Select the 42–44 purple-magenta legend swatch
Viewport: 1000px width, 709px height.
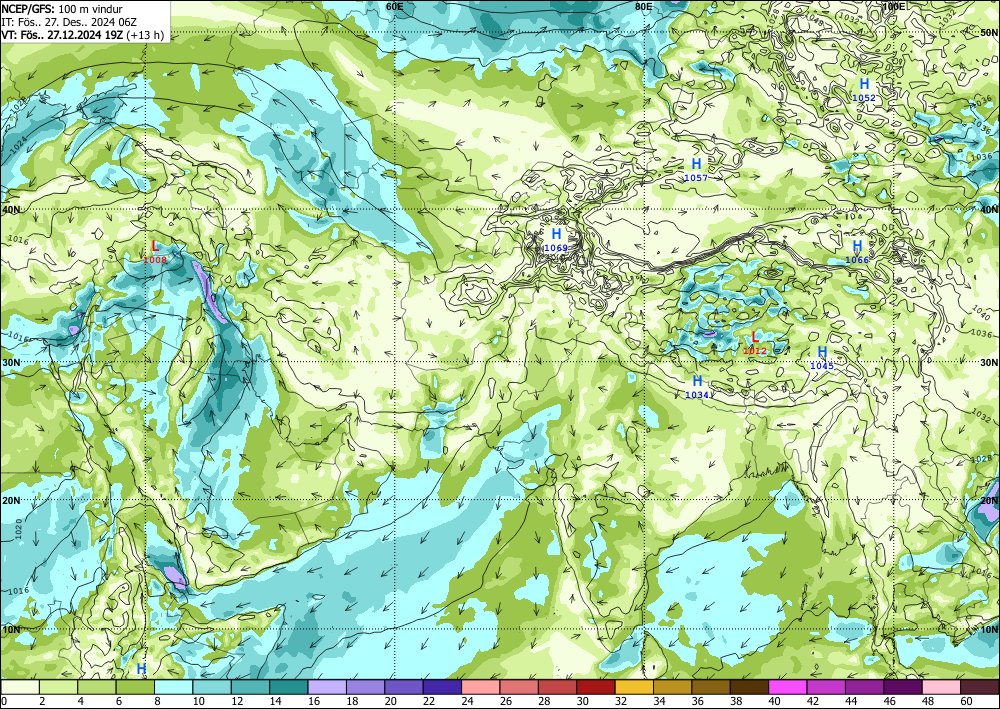click(826, 687)
